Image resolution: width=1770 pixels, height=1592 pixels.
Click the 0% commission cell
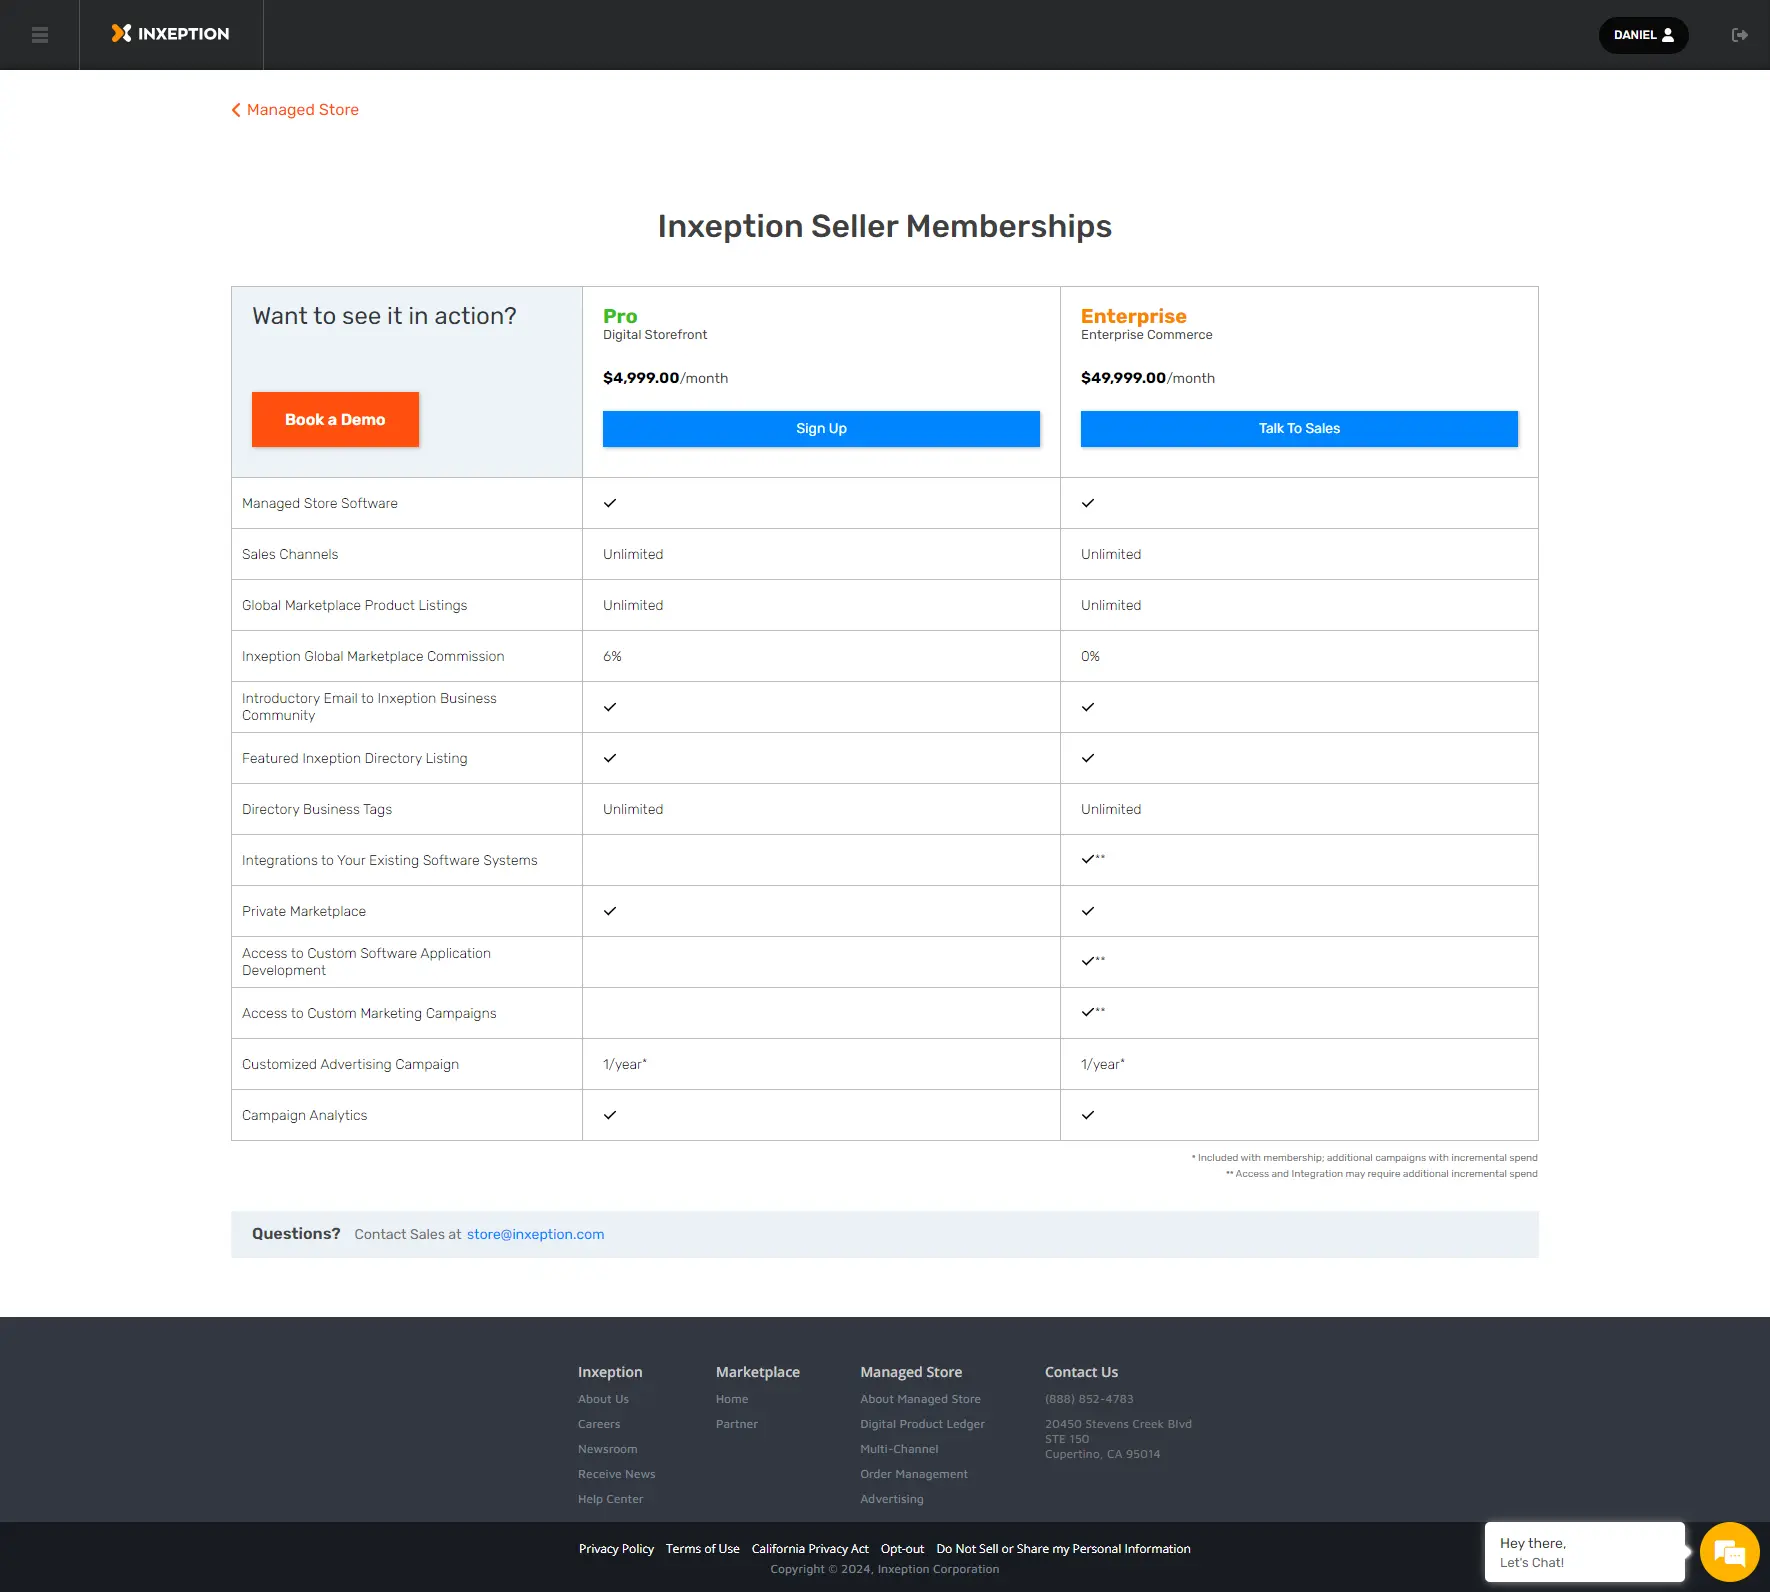tap(1090, 657)
